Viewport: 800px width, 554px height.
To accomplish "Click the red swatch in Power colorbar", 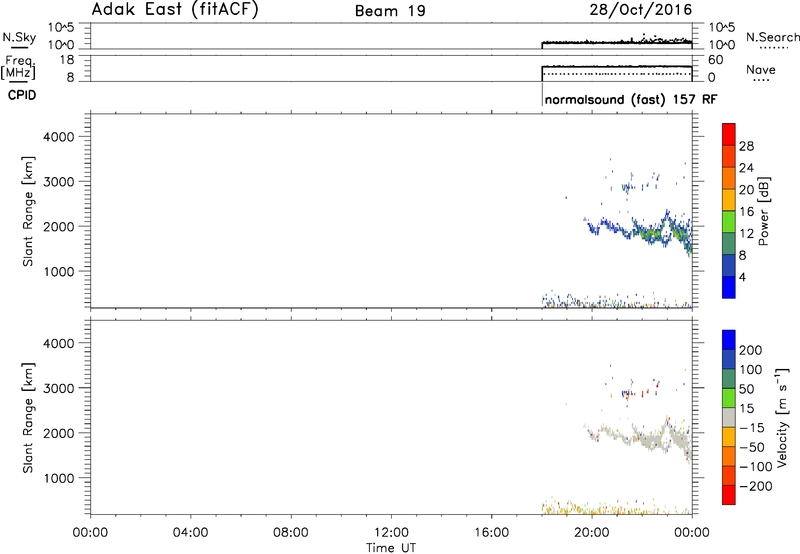I will (x=729, y=134).
